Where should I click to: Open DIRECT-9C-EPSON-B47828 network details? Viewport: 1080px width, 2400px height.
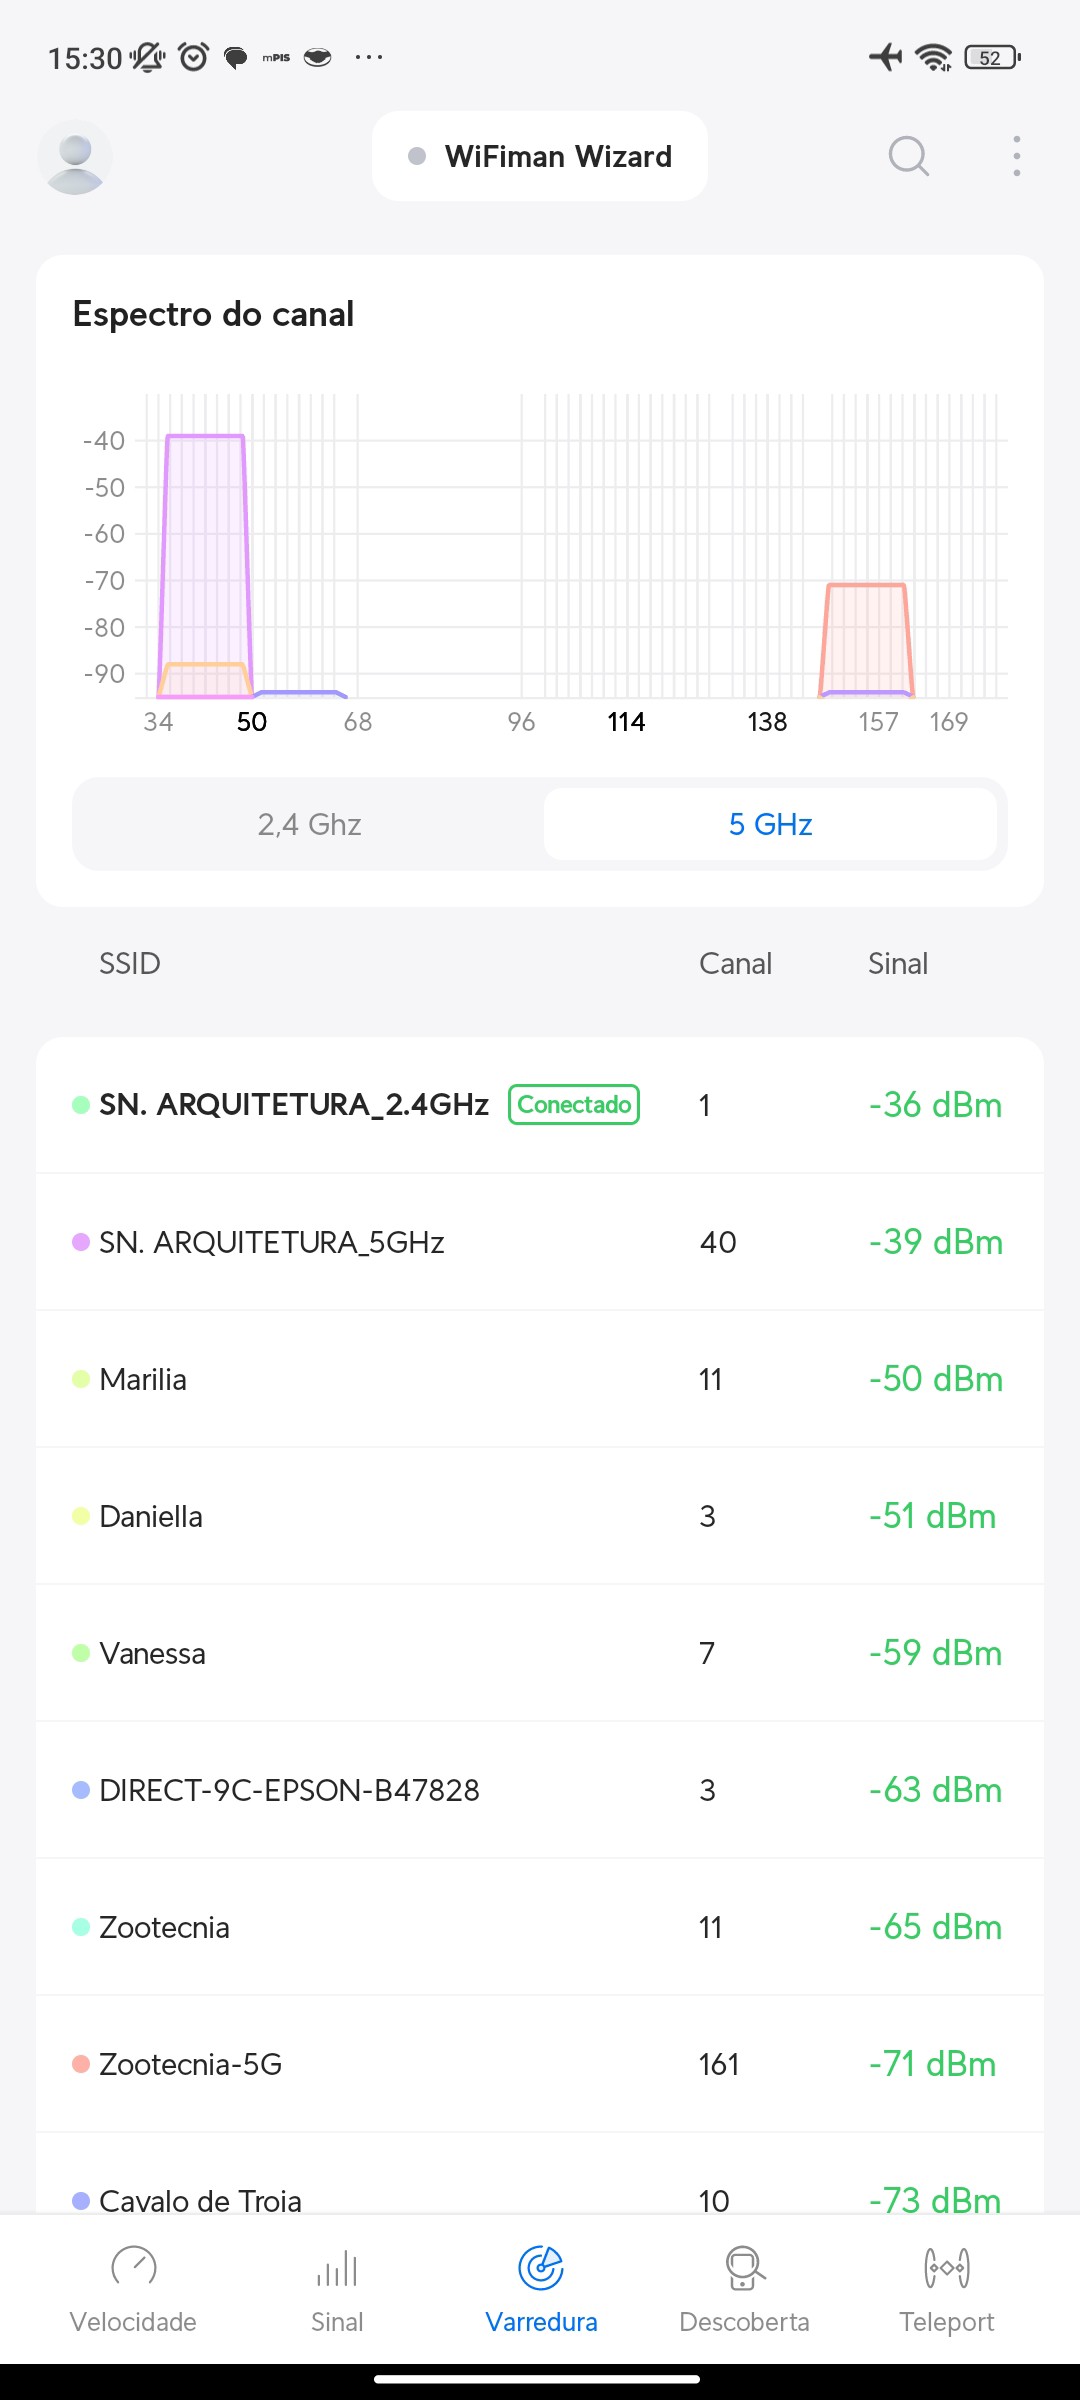[290, 1790]
